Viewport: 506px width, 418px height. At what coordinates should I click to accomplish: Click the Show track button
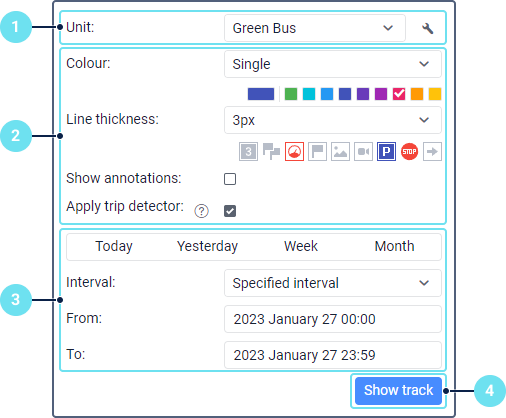398,391
